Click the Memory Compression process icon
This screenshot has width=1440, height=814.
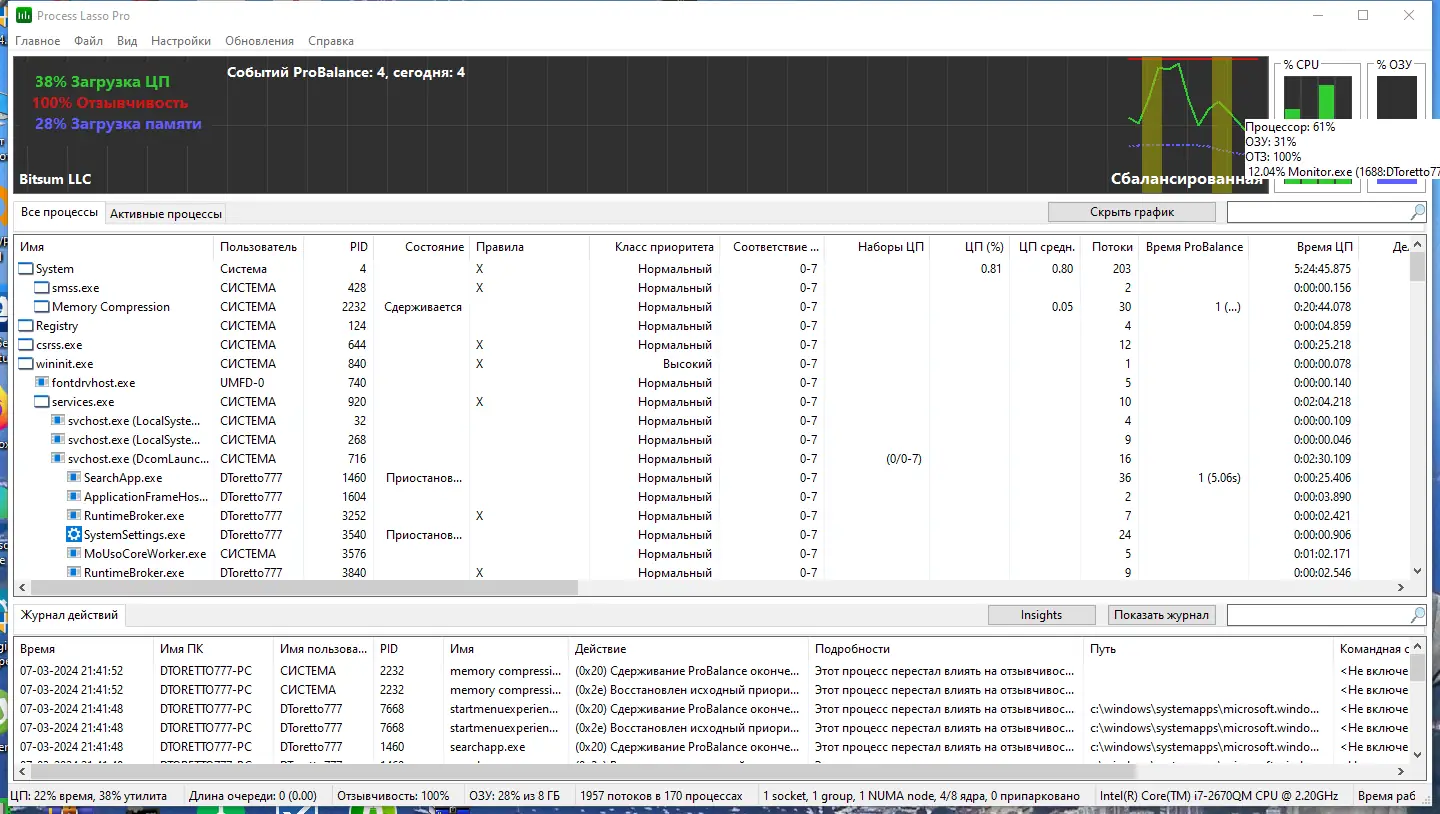pyautogui.click(x=42, y=307)
